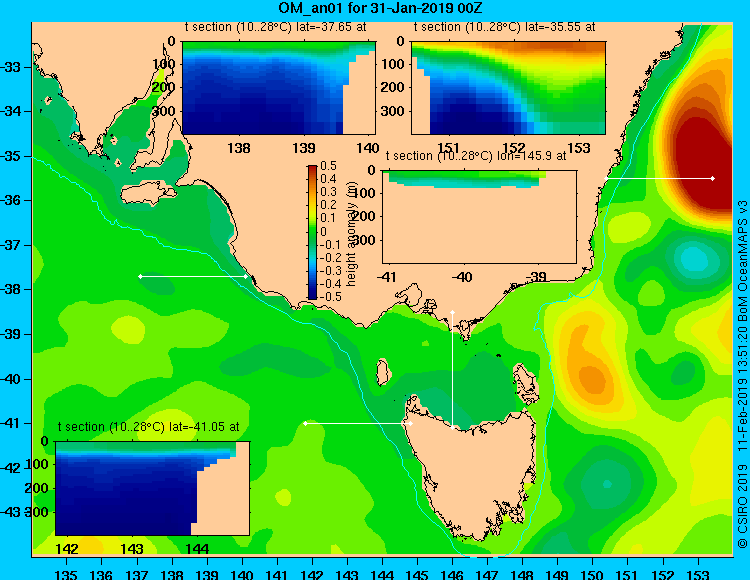This screenshot has width=750, height=580.
Task: Click main map bottom axis longitude label "137"
Action: tap(136, 574)
